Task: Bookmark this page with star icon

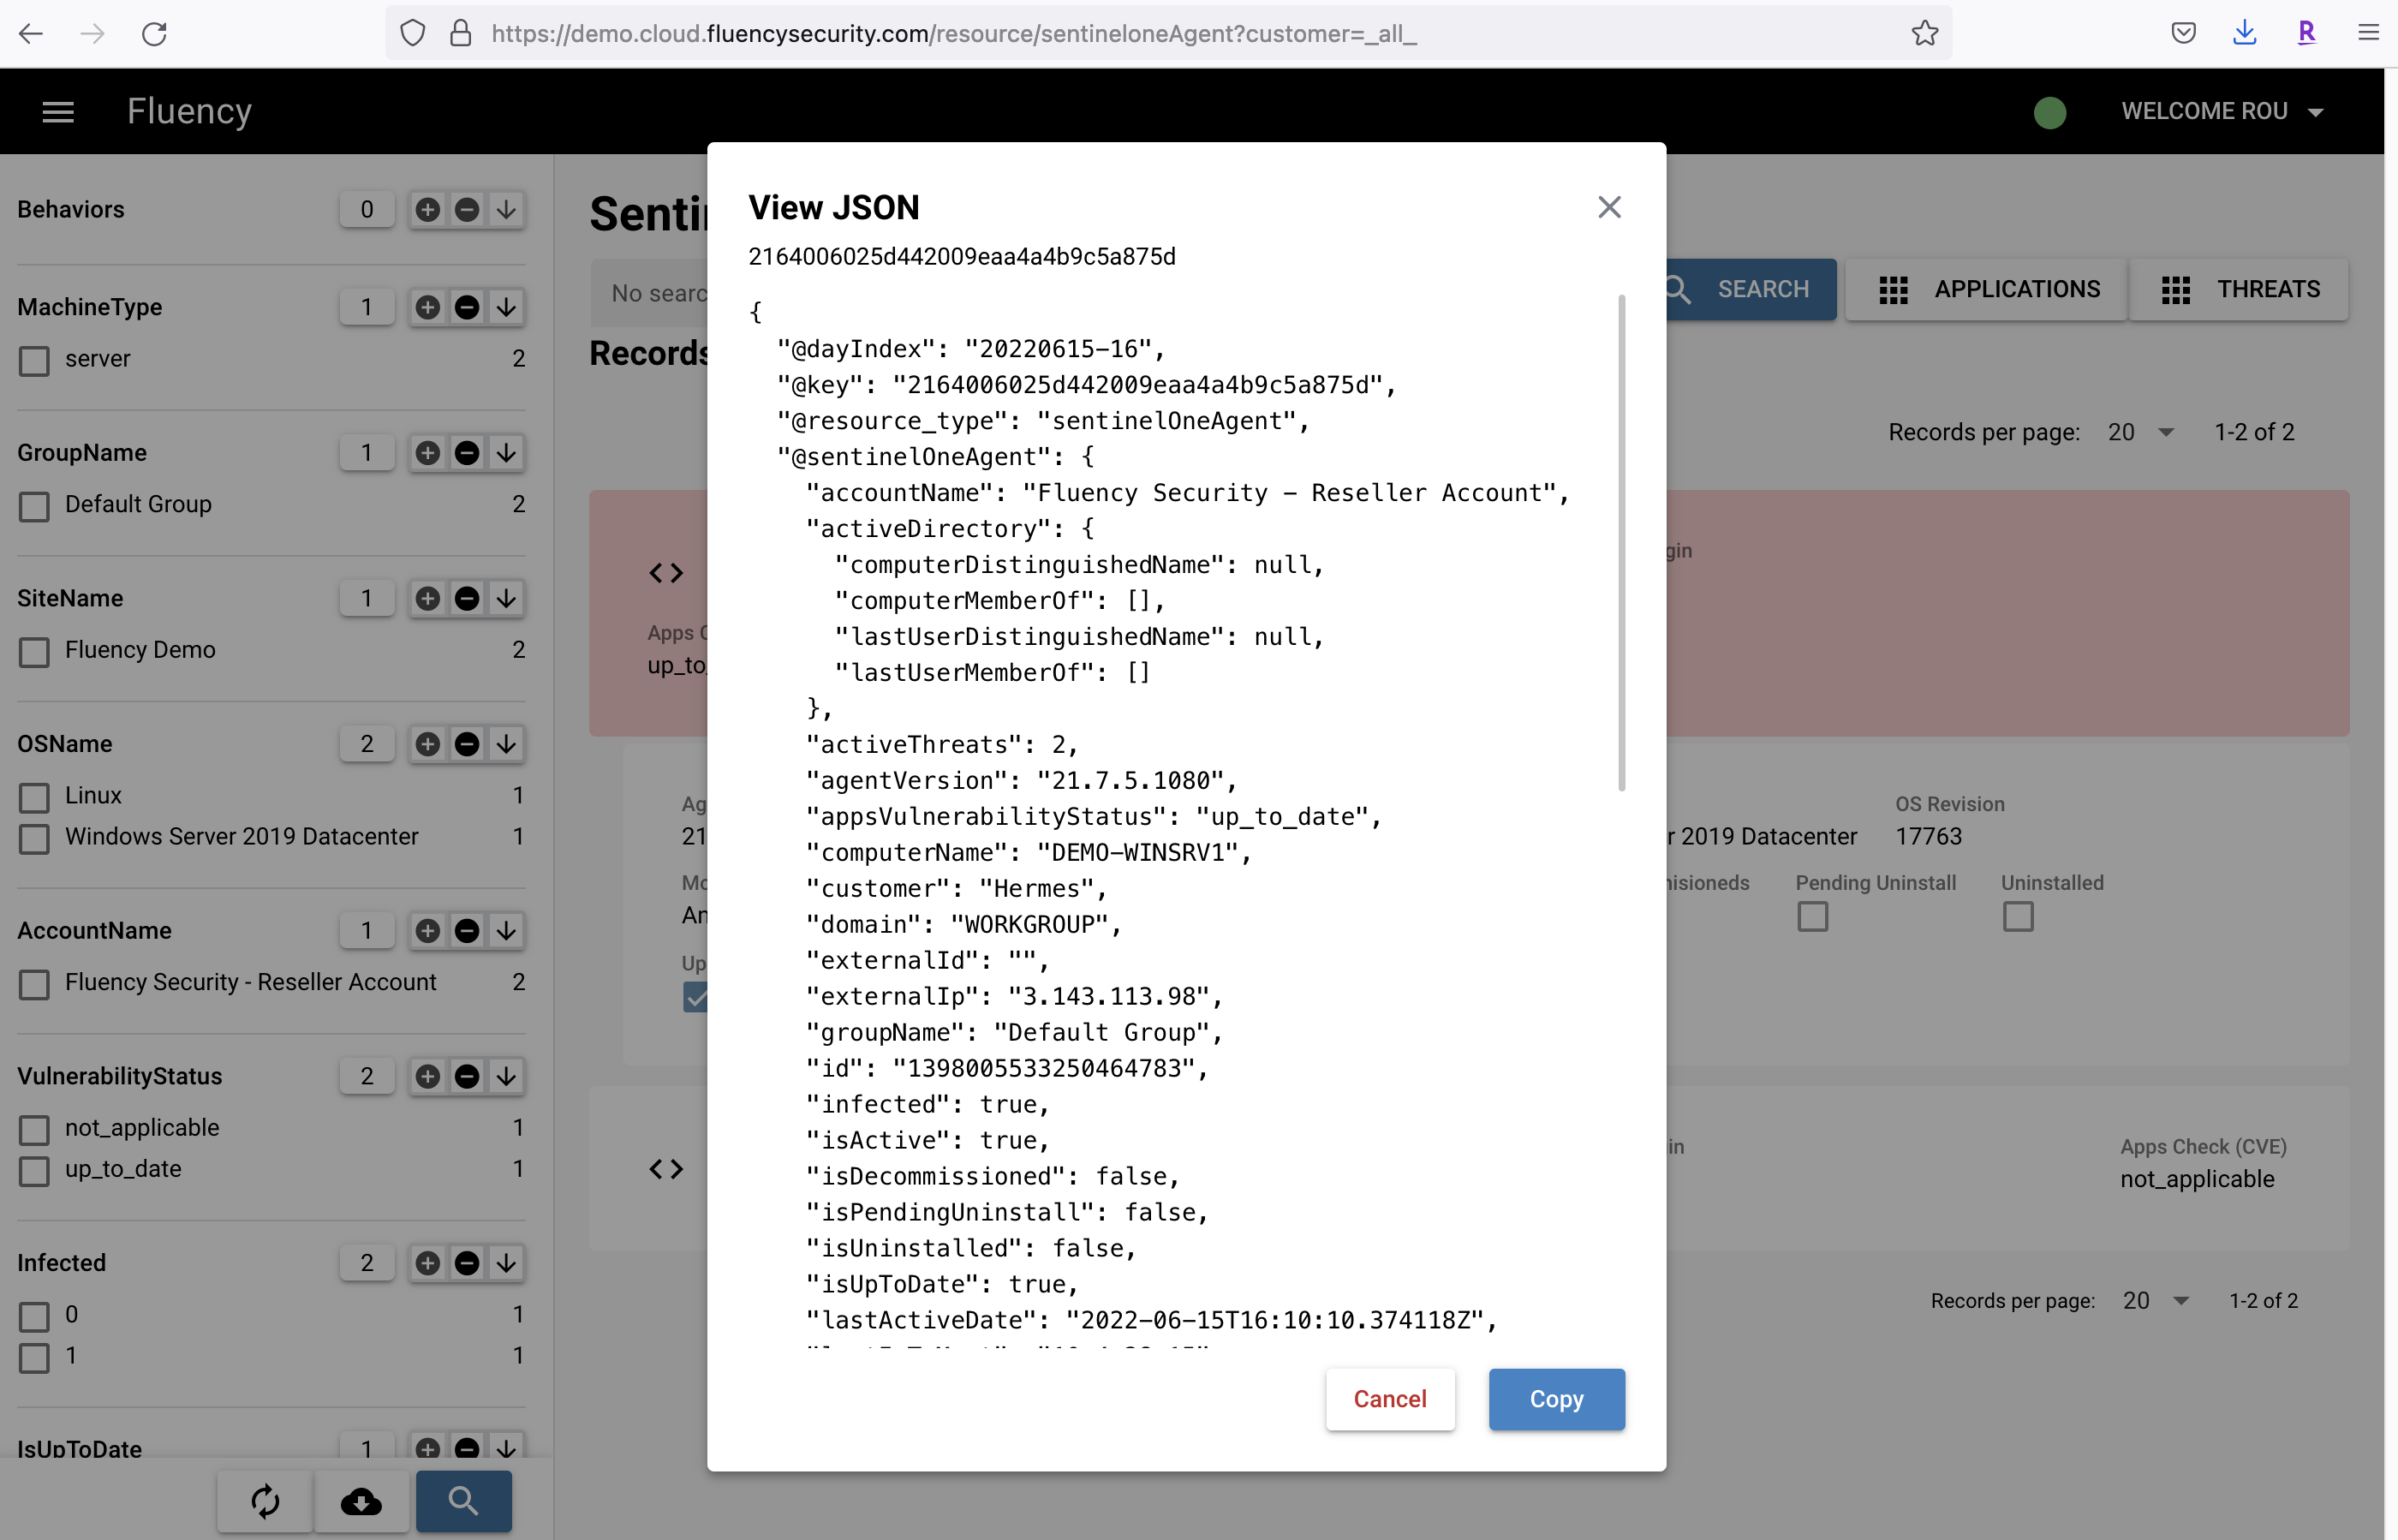Action: [1924, 34]
